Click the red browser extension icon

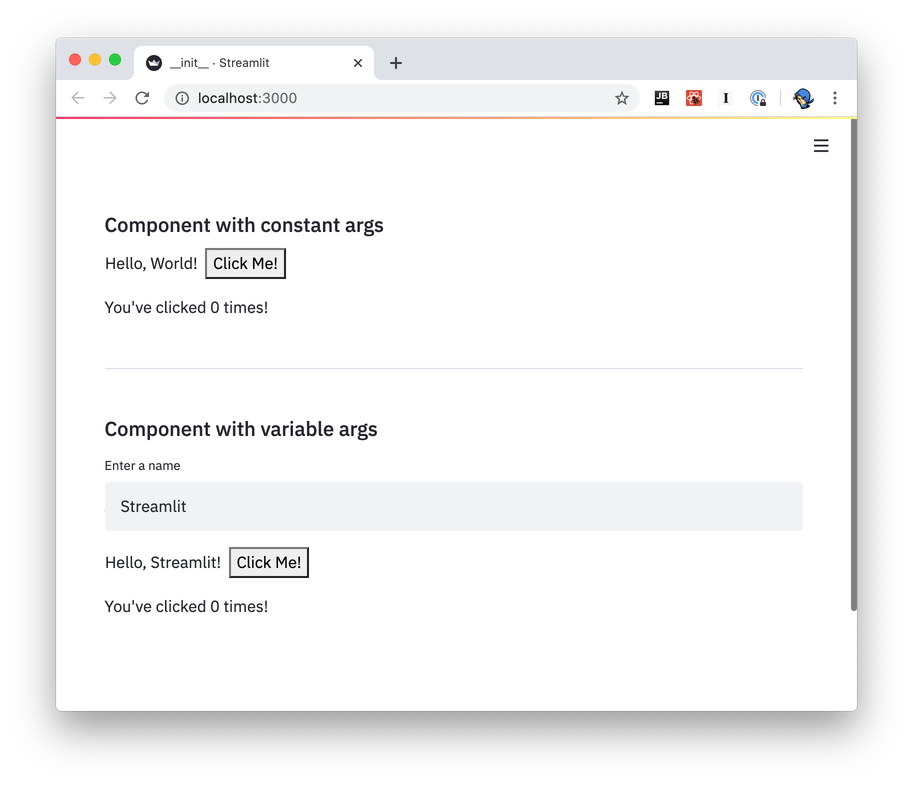[x=693, y=98]
